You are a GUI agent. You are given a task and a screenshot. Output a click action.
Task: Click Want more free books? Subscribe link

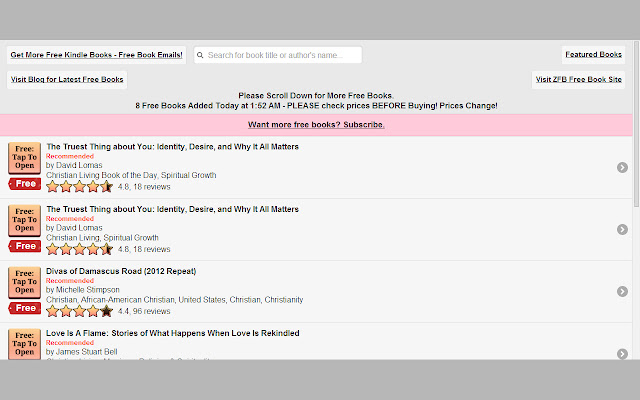pos(316,124)
